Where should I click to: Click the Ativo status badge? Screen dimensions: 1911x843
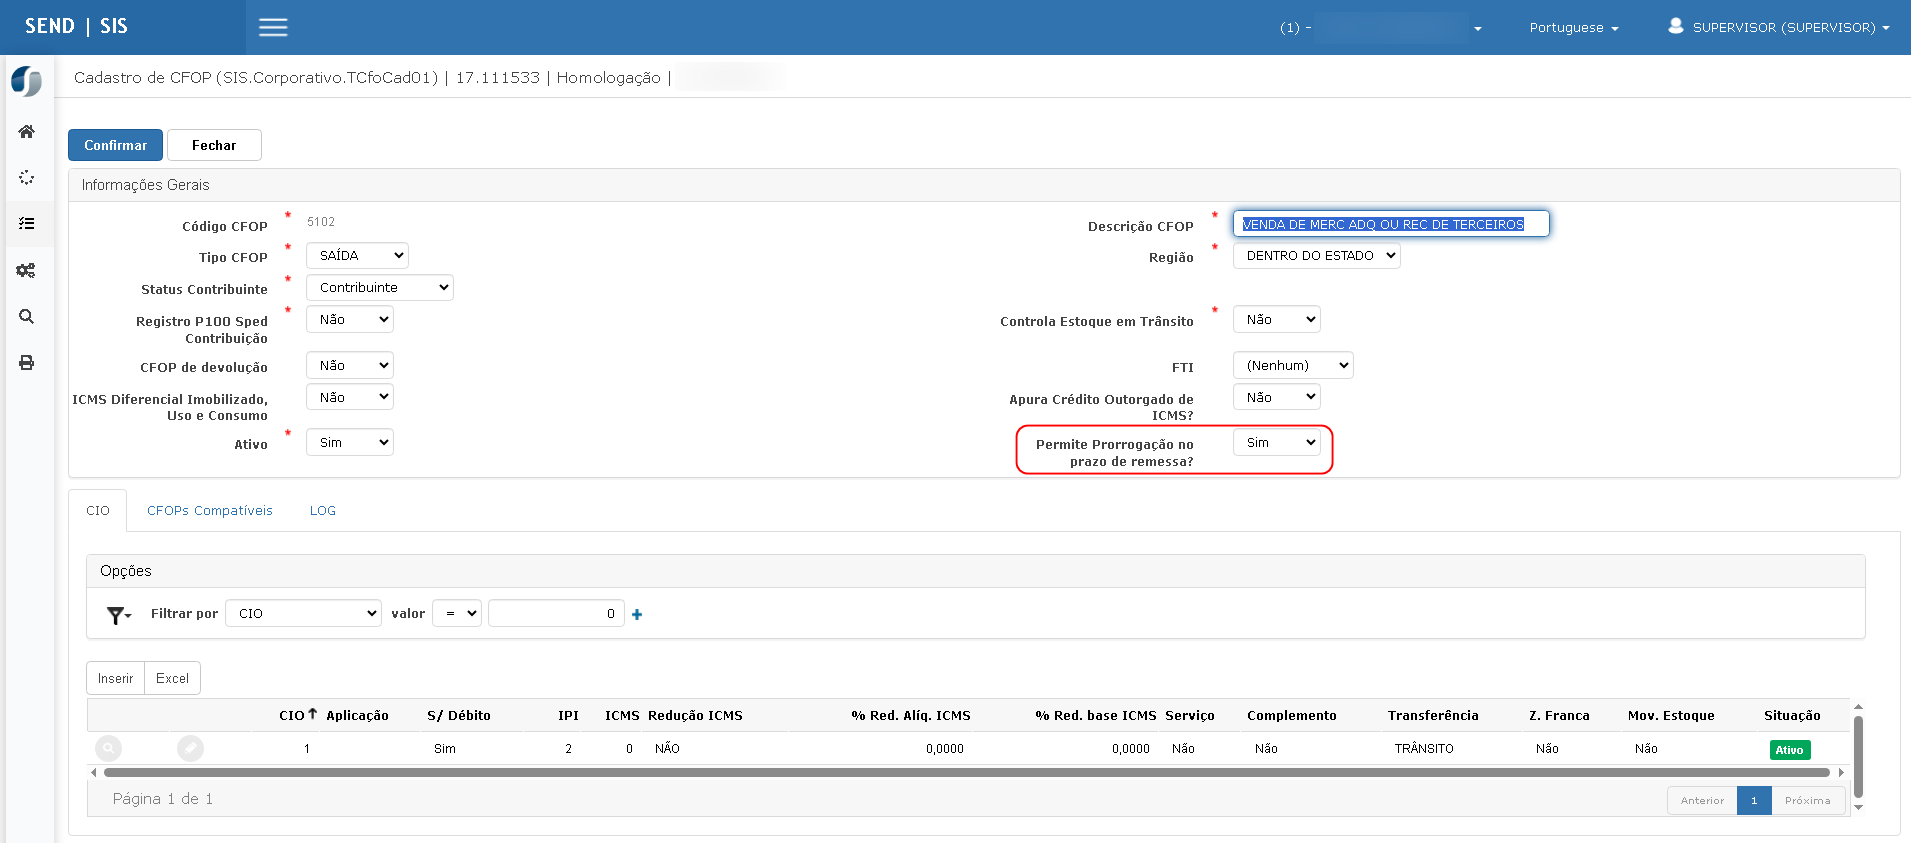[x=1790, y=750]
